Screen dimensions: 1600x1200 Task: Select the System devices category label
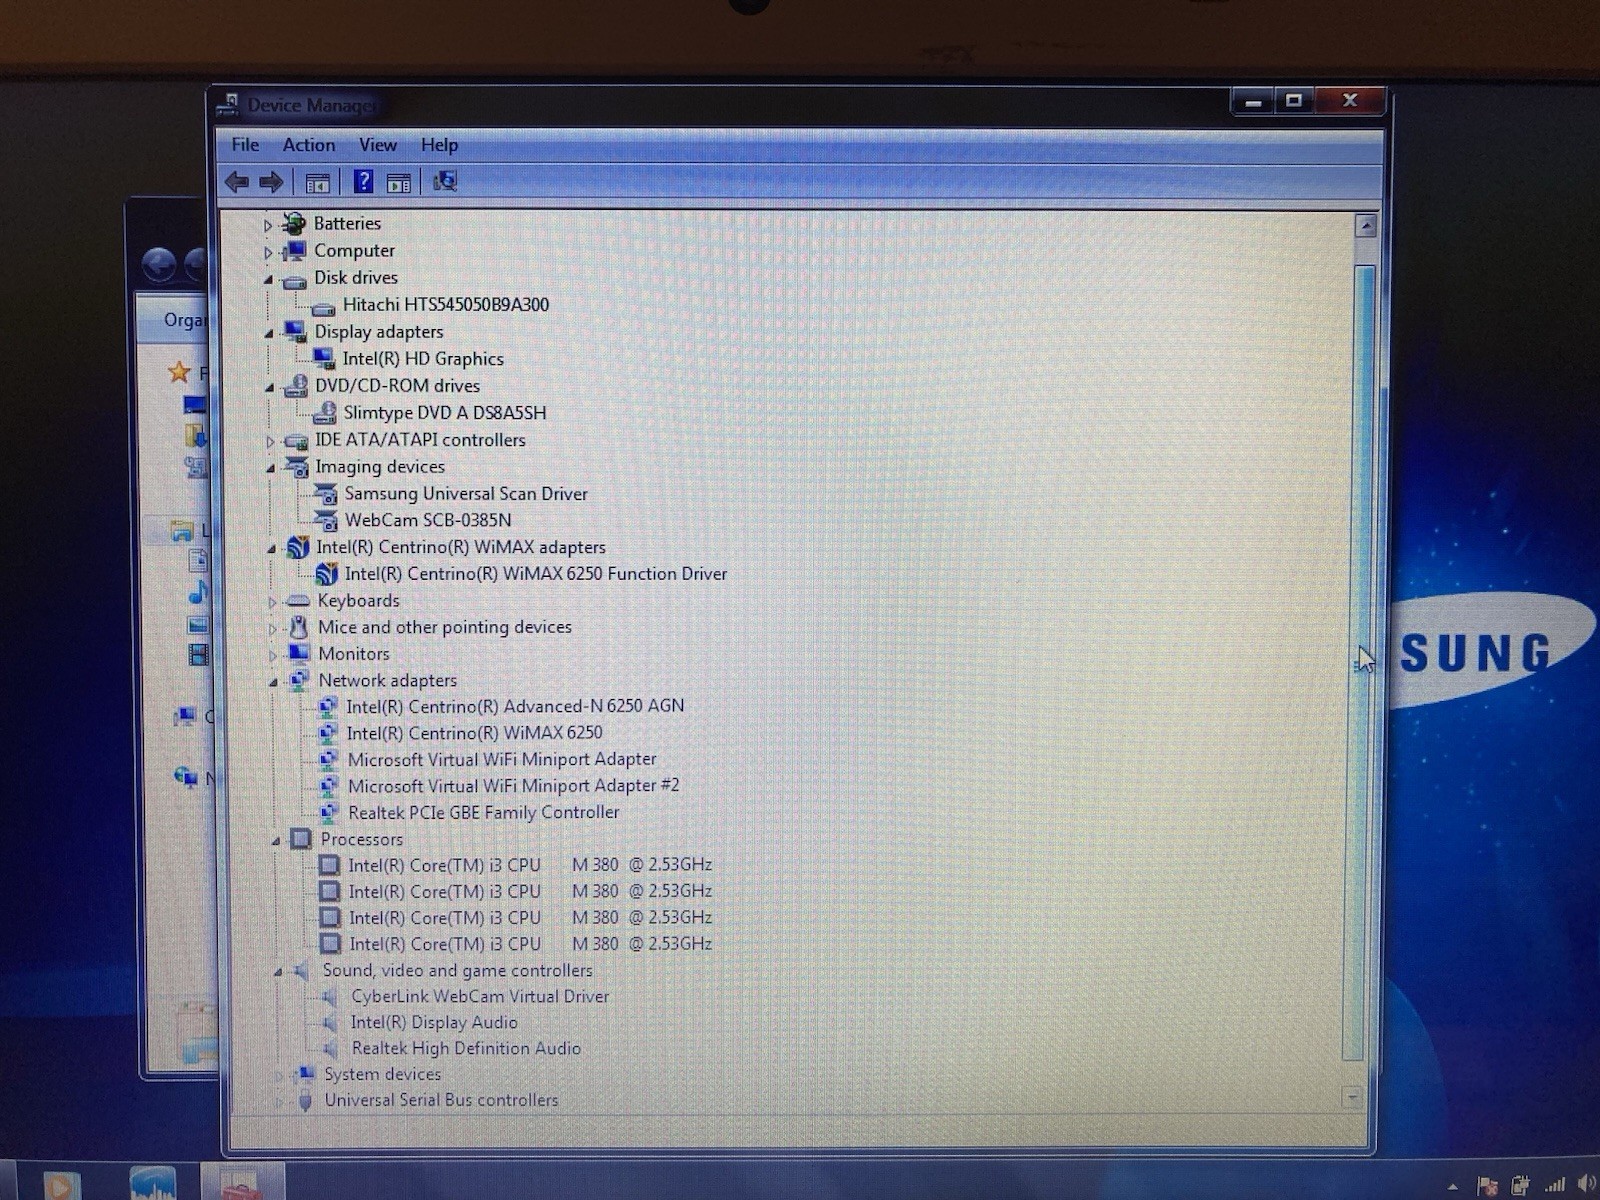pos(382,1074)
